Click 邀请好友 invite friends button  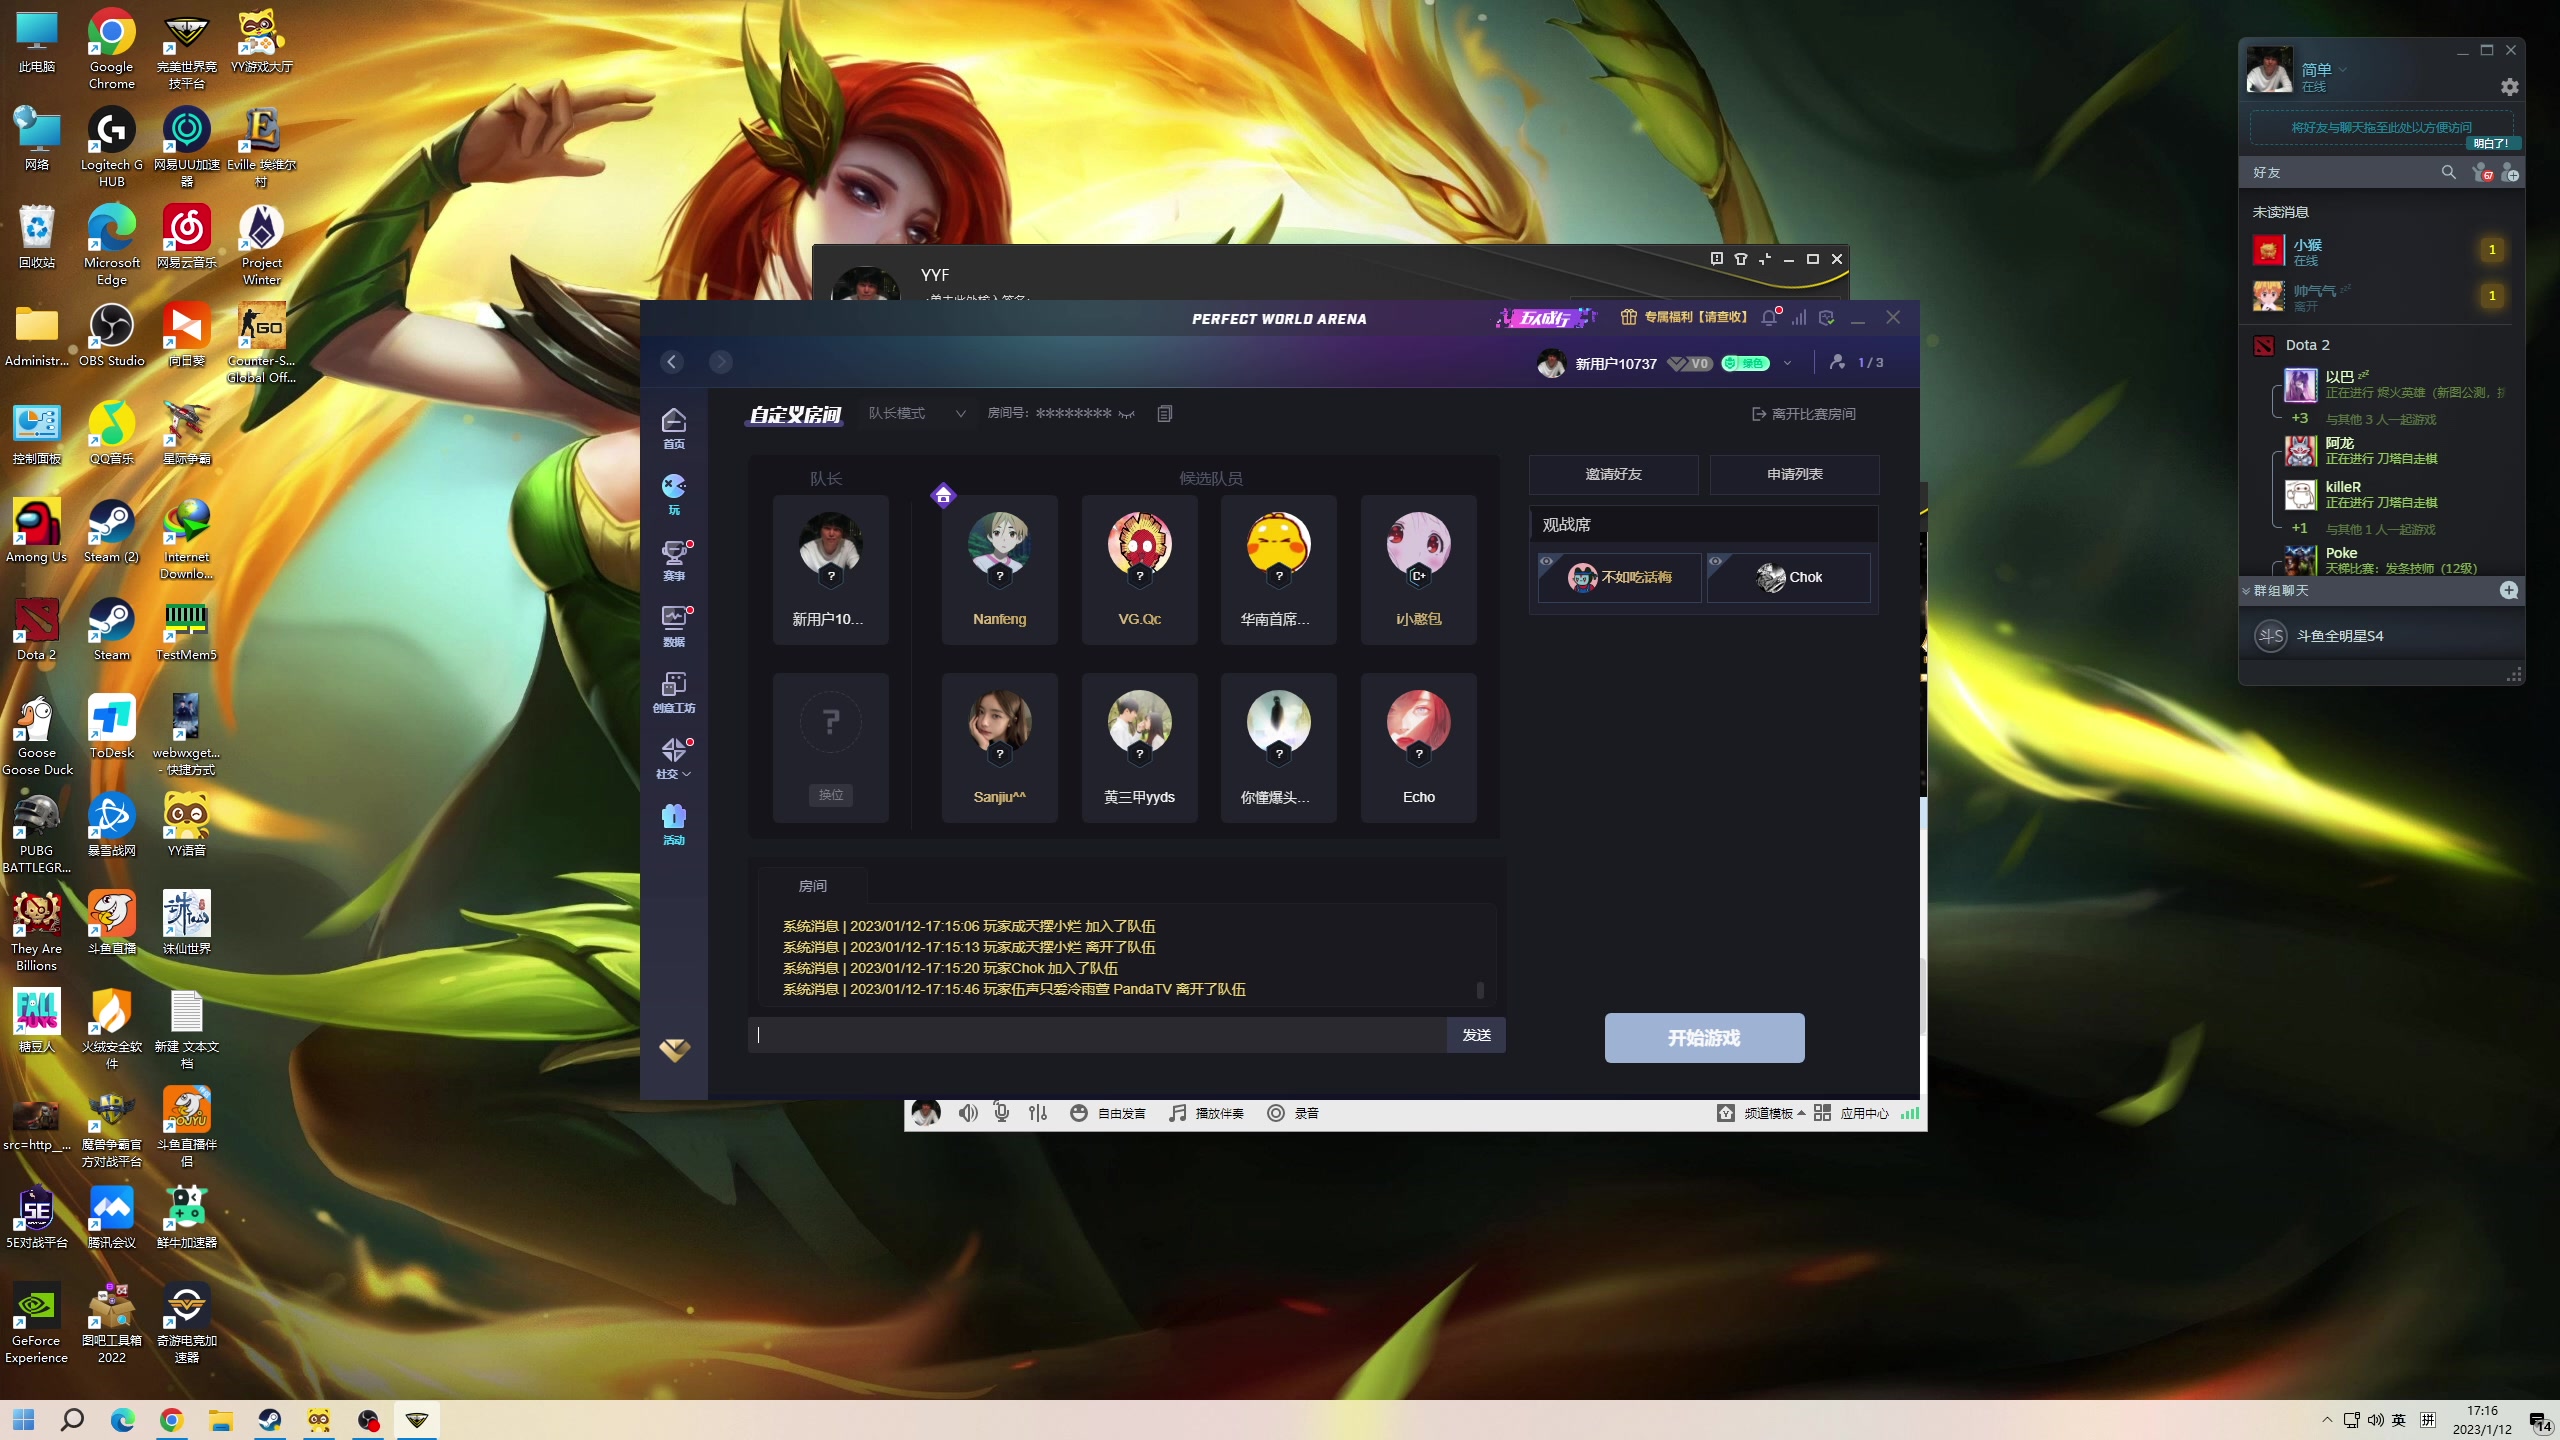[x=1613, y=475]
